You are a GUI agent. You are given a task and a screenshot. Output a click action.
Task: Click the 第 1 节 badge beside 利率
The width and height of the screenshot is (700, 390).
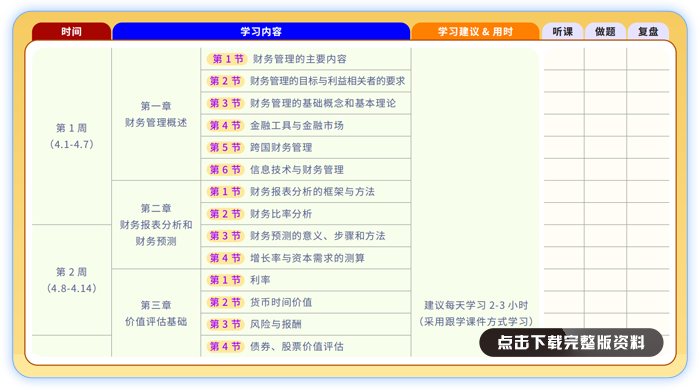[225, 280]
